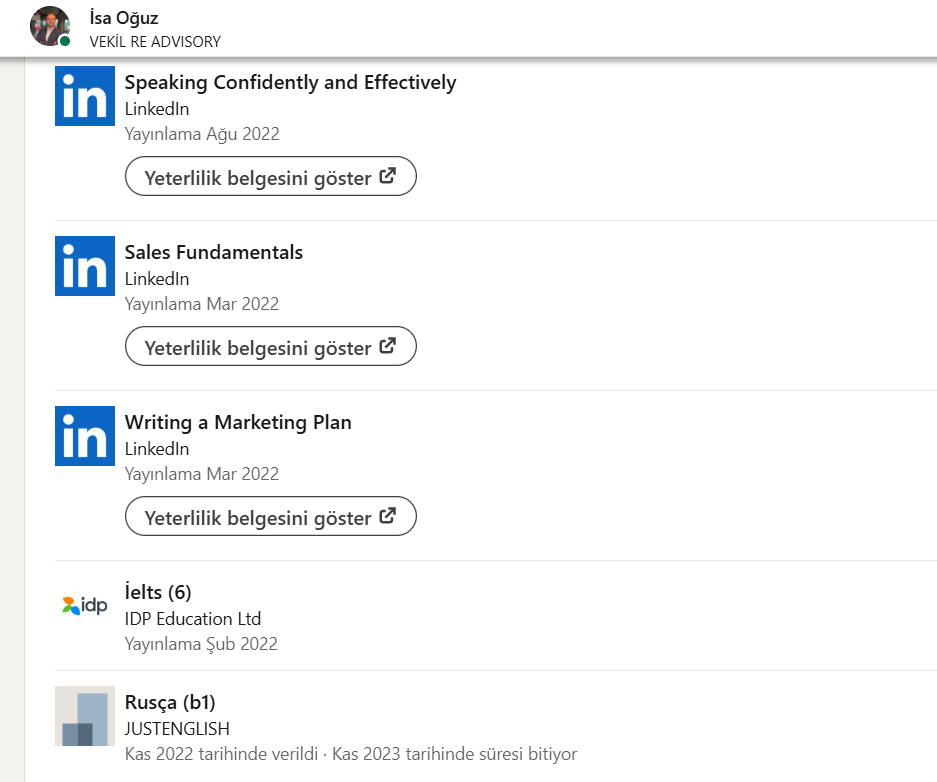Click the İsa Oğuz name in header

pyautogui.click(x=124, y=18)
